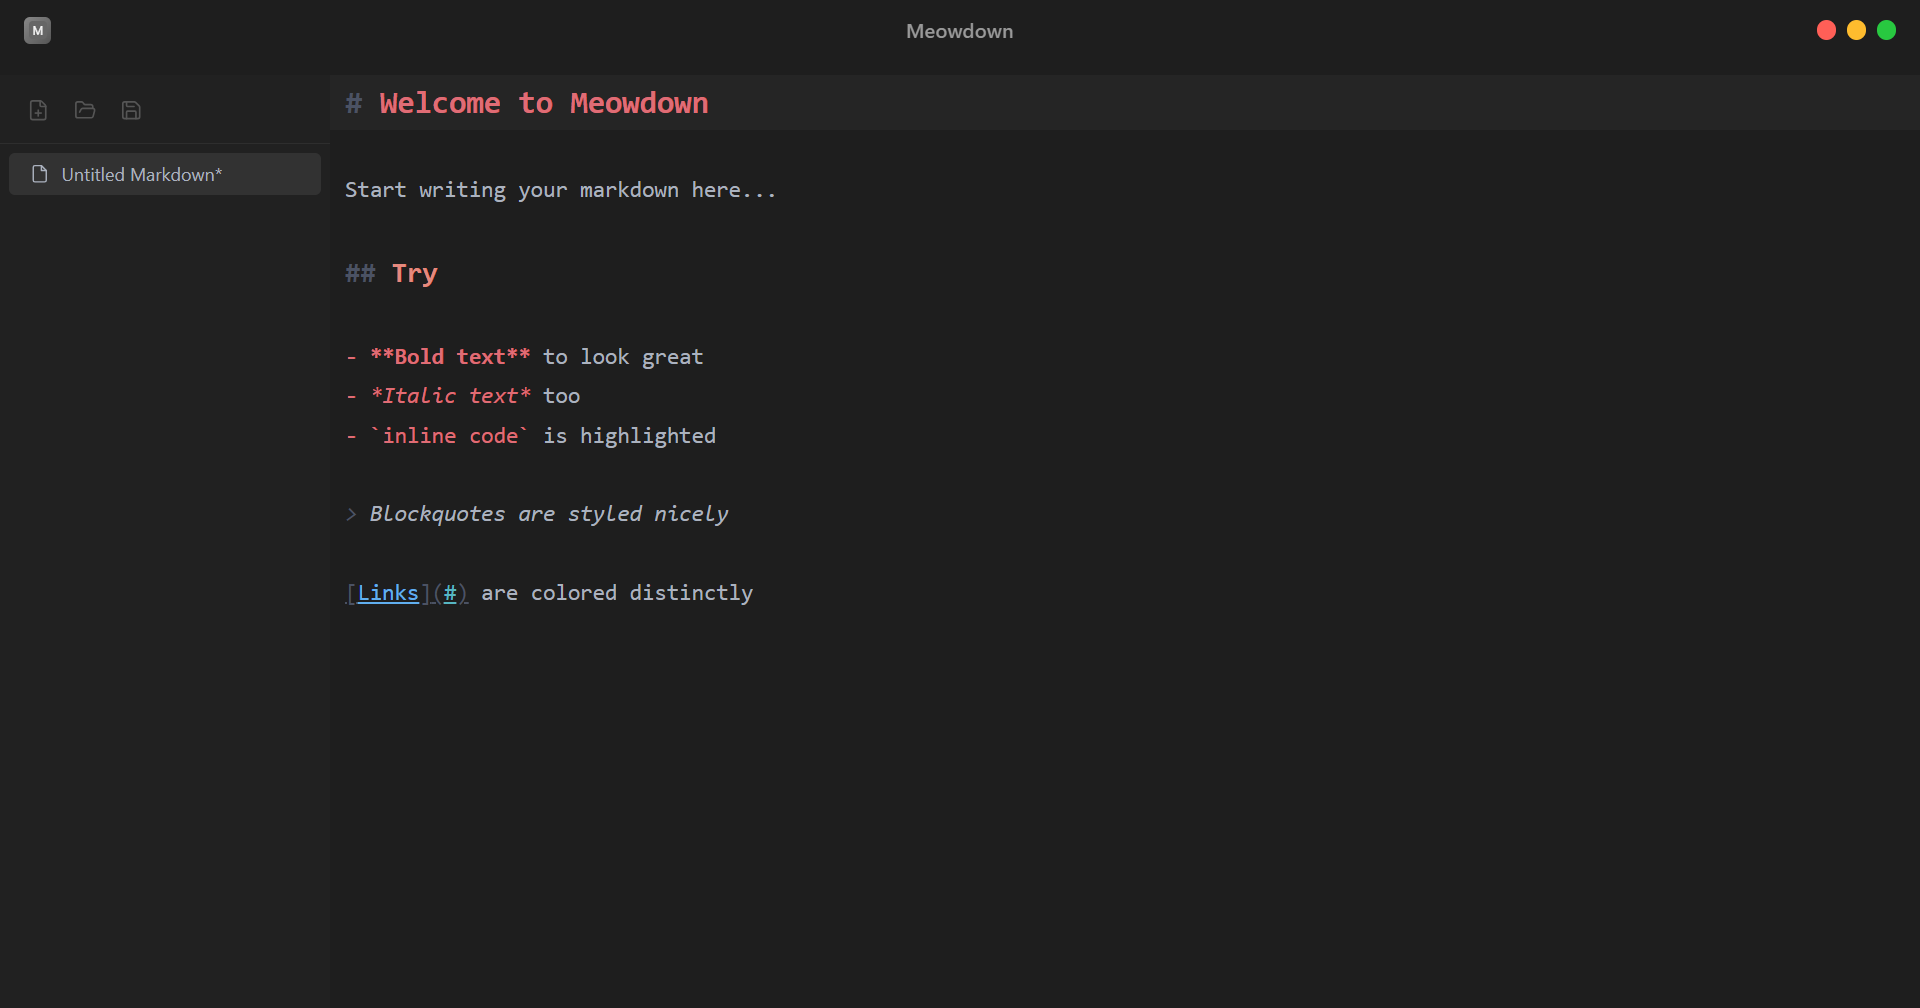Click the Try section heading
Screen dimensions: 1920x1008
tap(414, 272)
